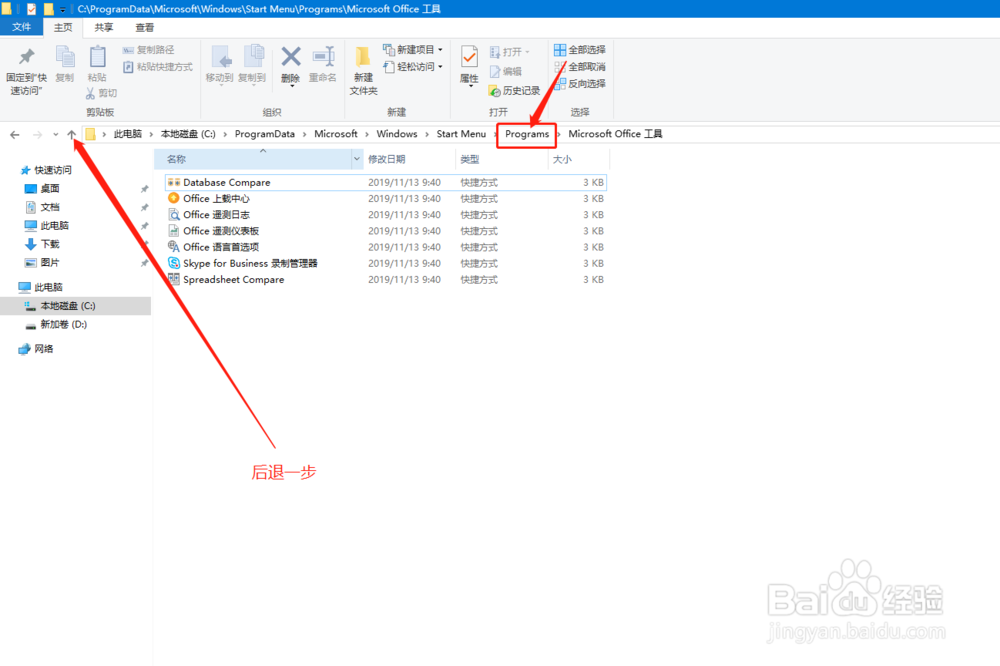Click Microsoft Office 工具 breadcrumb
The image size is (1000, 666).
[x=615, y=134]
